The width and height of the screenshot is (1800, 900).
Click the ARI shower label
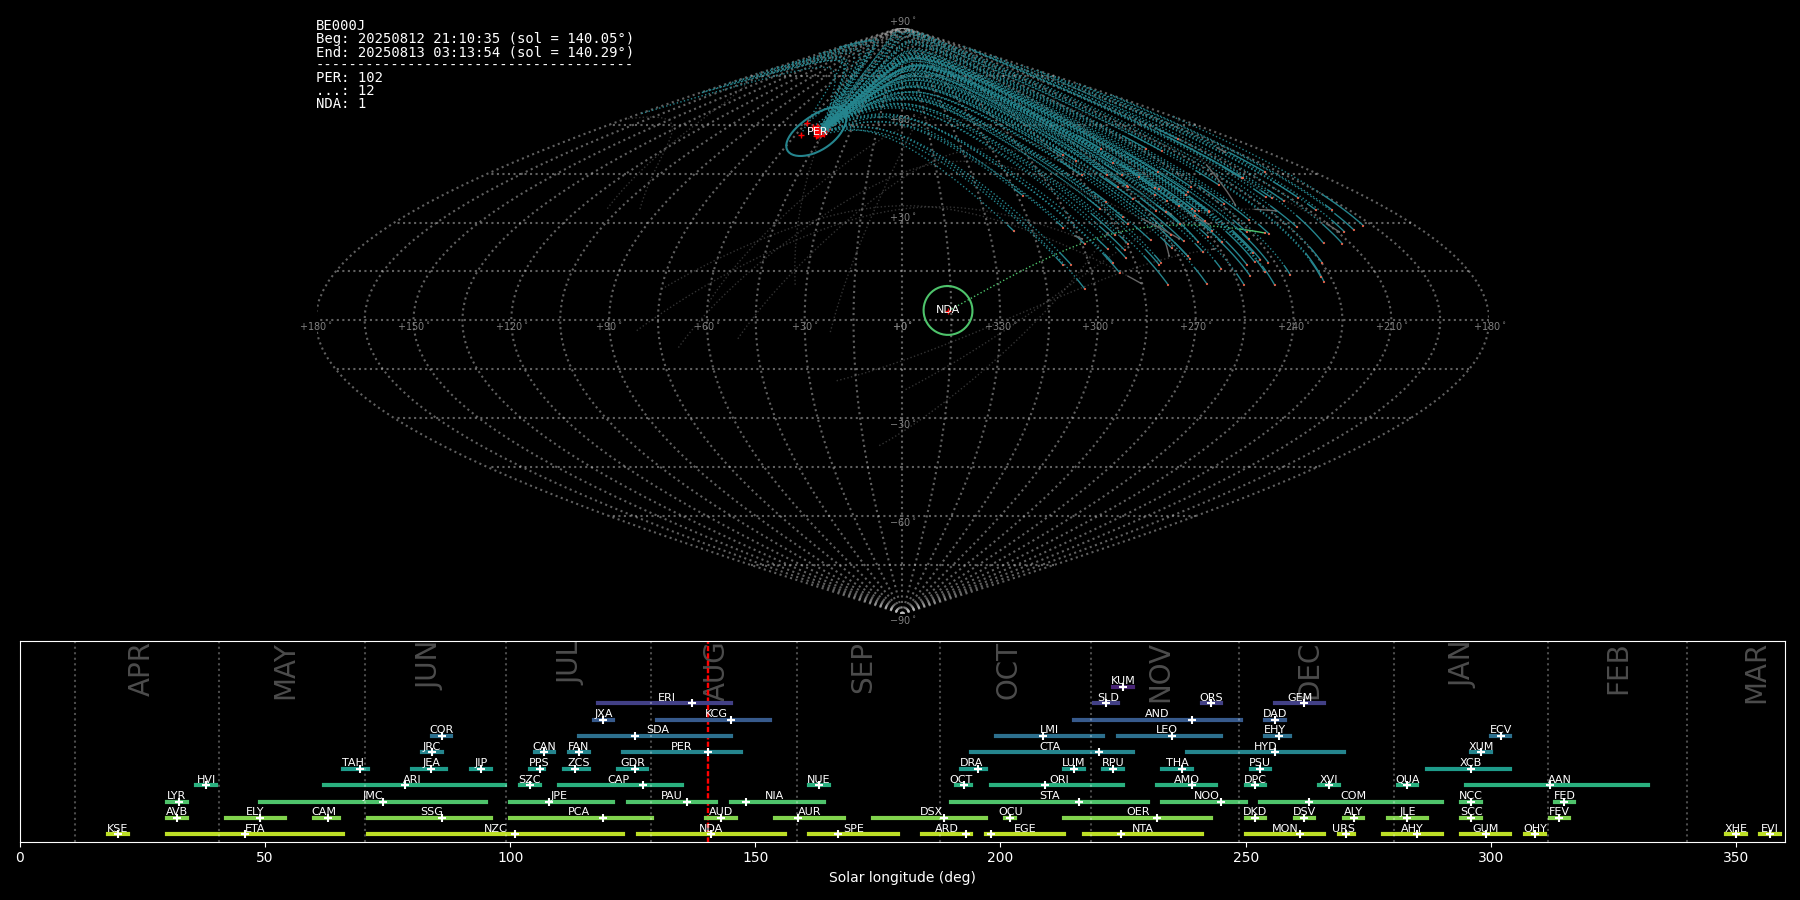(412, 780)
